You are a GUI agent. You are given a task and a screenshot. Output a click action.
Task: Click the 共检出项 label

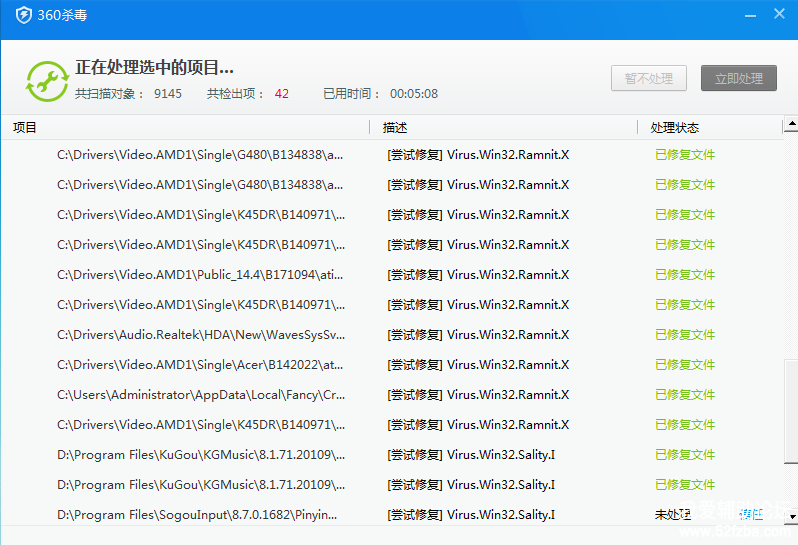pyautogui.click(x=234, y=94)
